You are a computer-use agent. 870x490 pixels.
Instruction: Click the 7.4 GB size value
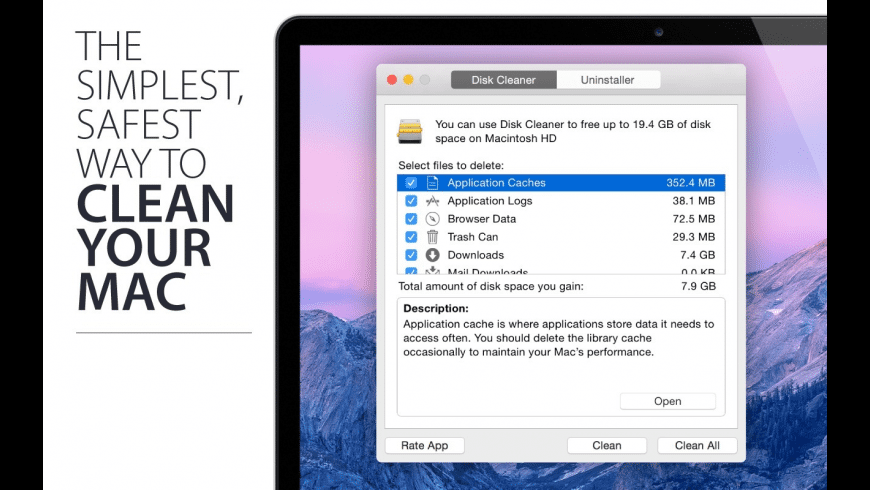coord(697,255)
